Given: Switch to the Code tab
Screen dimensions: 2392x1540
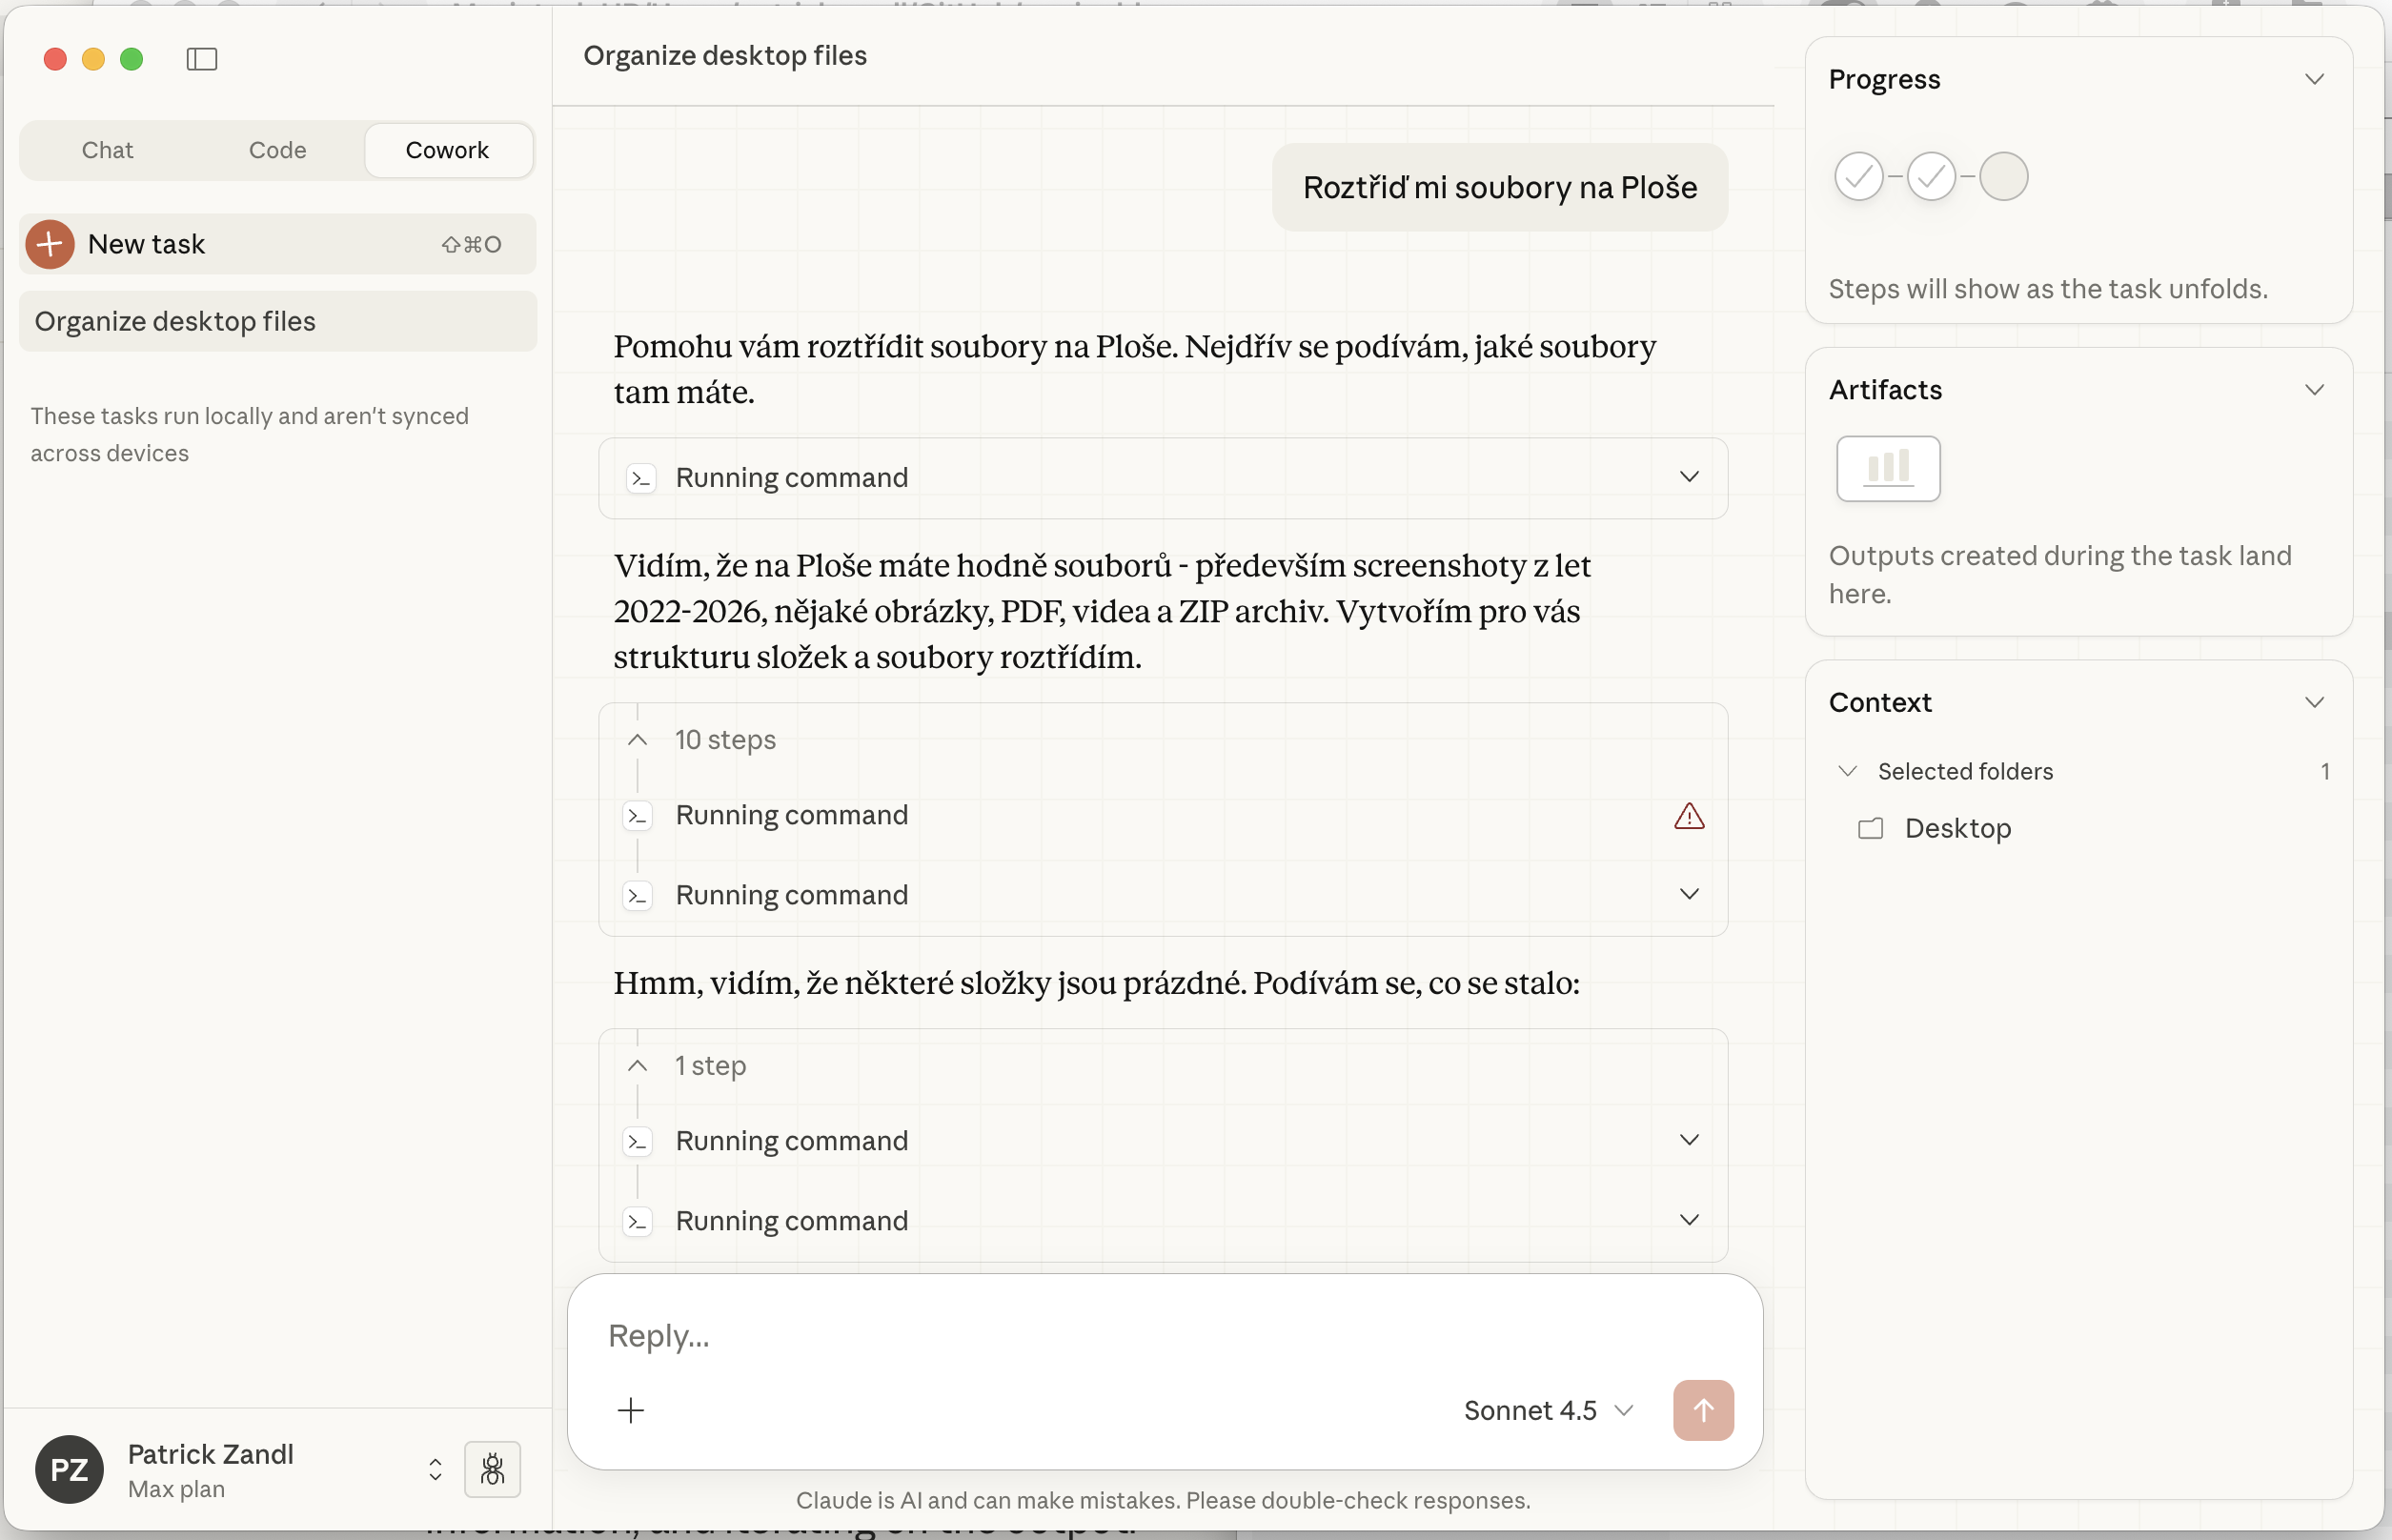Looking at the screenshot, I should [277, 150].
